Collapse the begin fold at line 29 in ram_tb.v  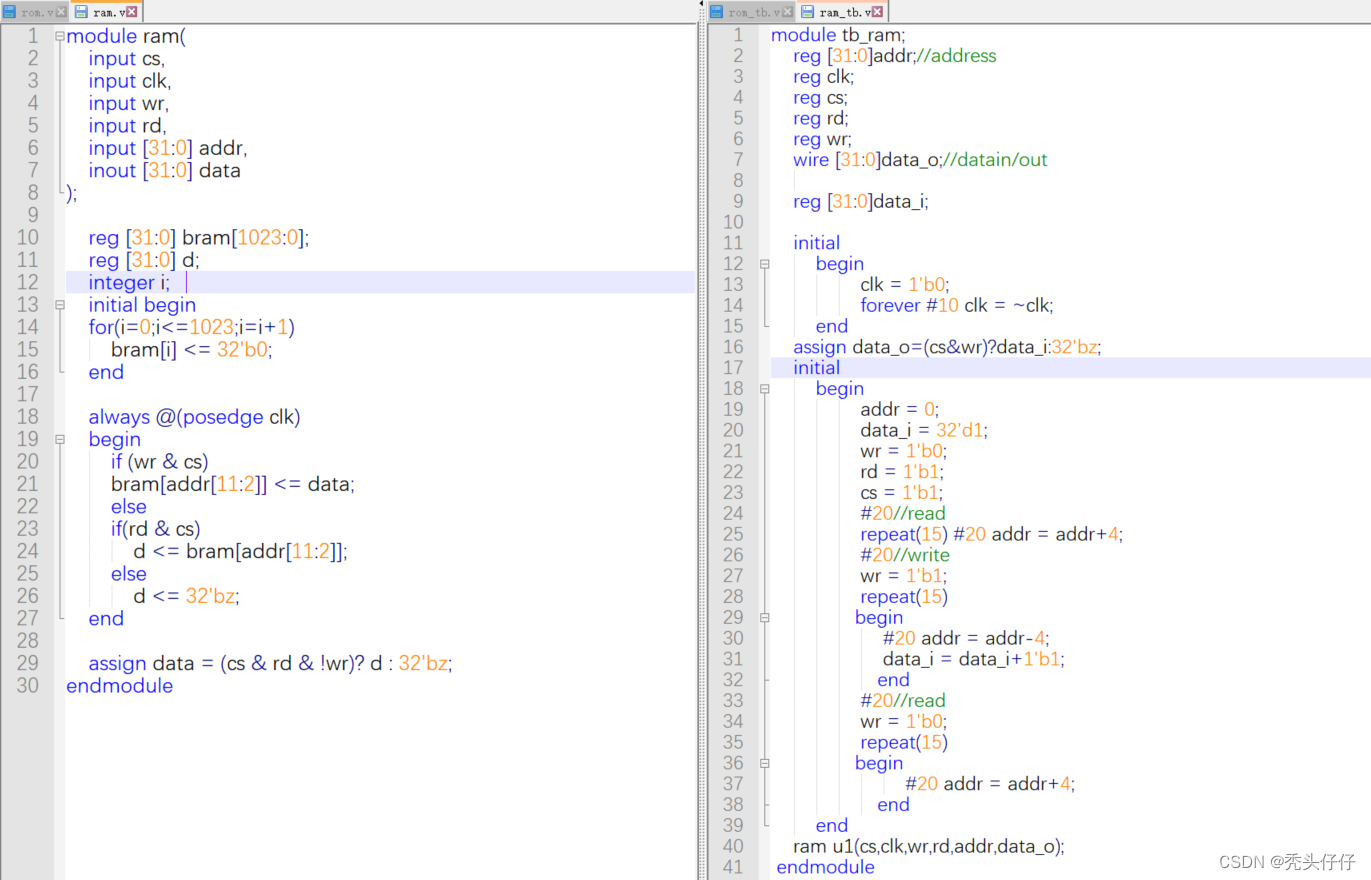[765, 618]
